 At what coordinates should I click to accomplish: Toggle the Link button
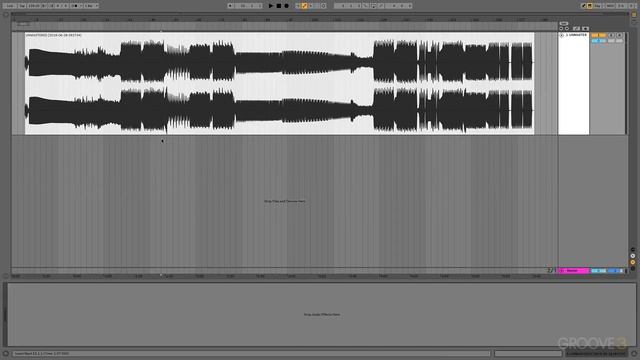[9, 6]
